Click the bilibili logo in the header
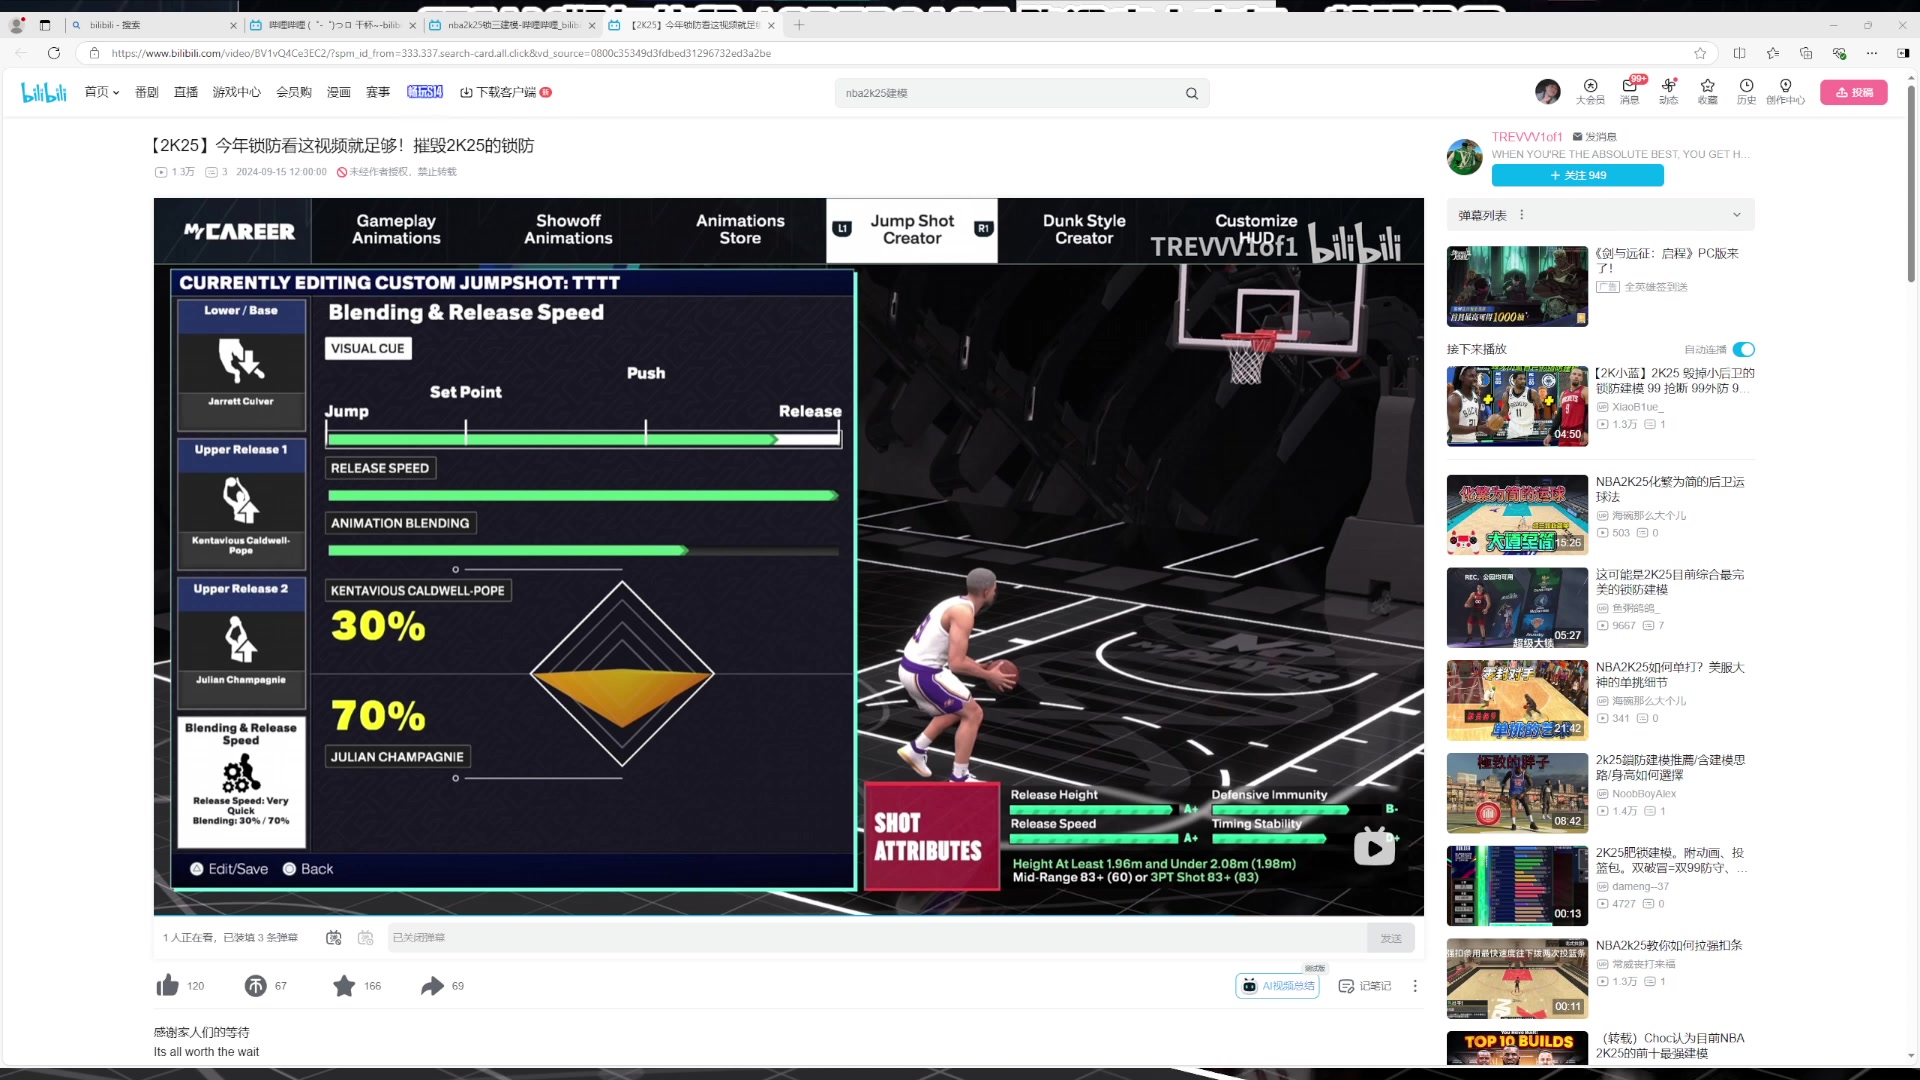 44,92
